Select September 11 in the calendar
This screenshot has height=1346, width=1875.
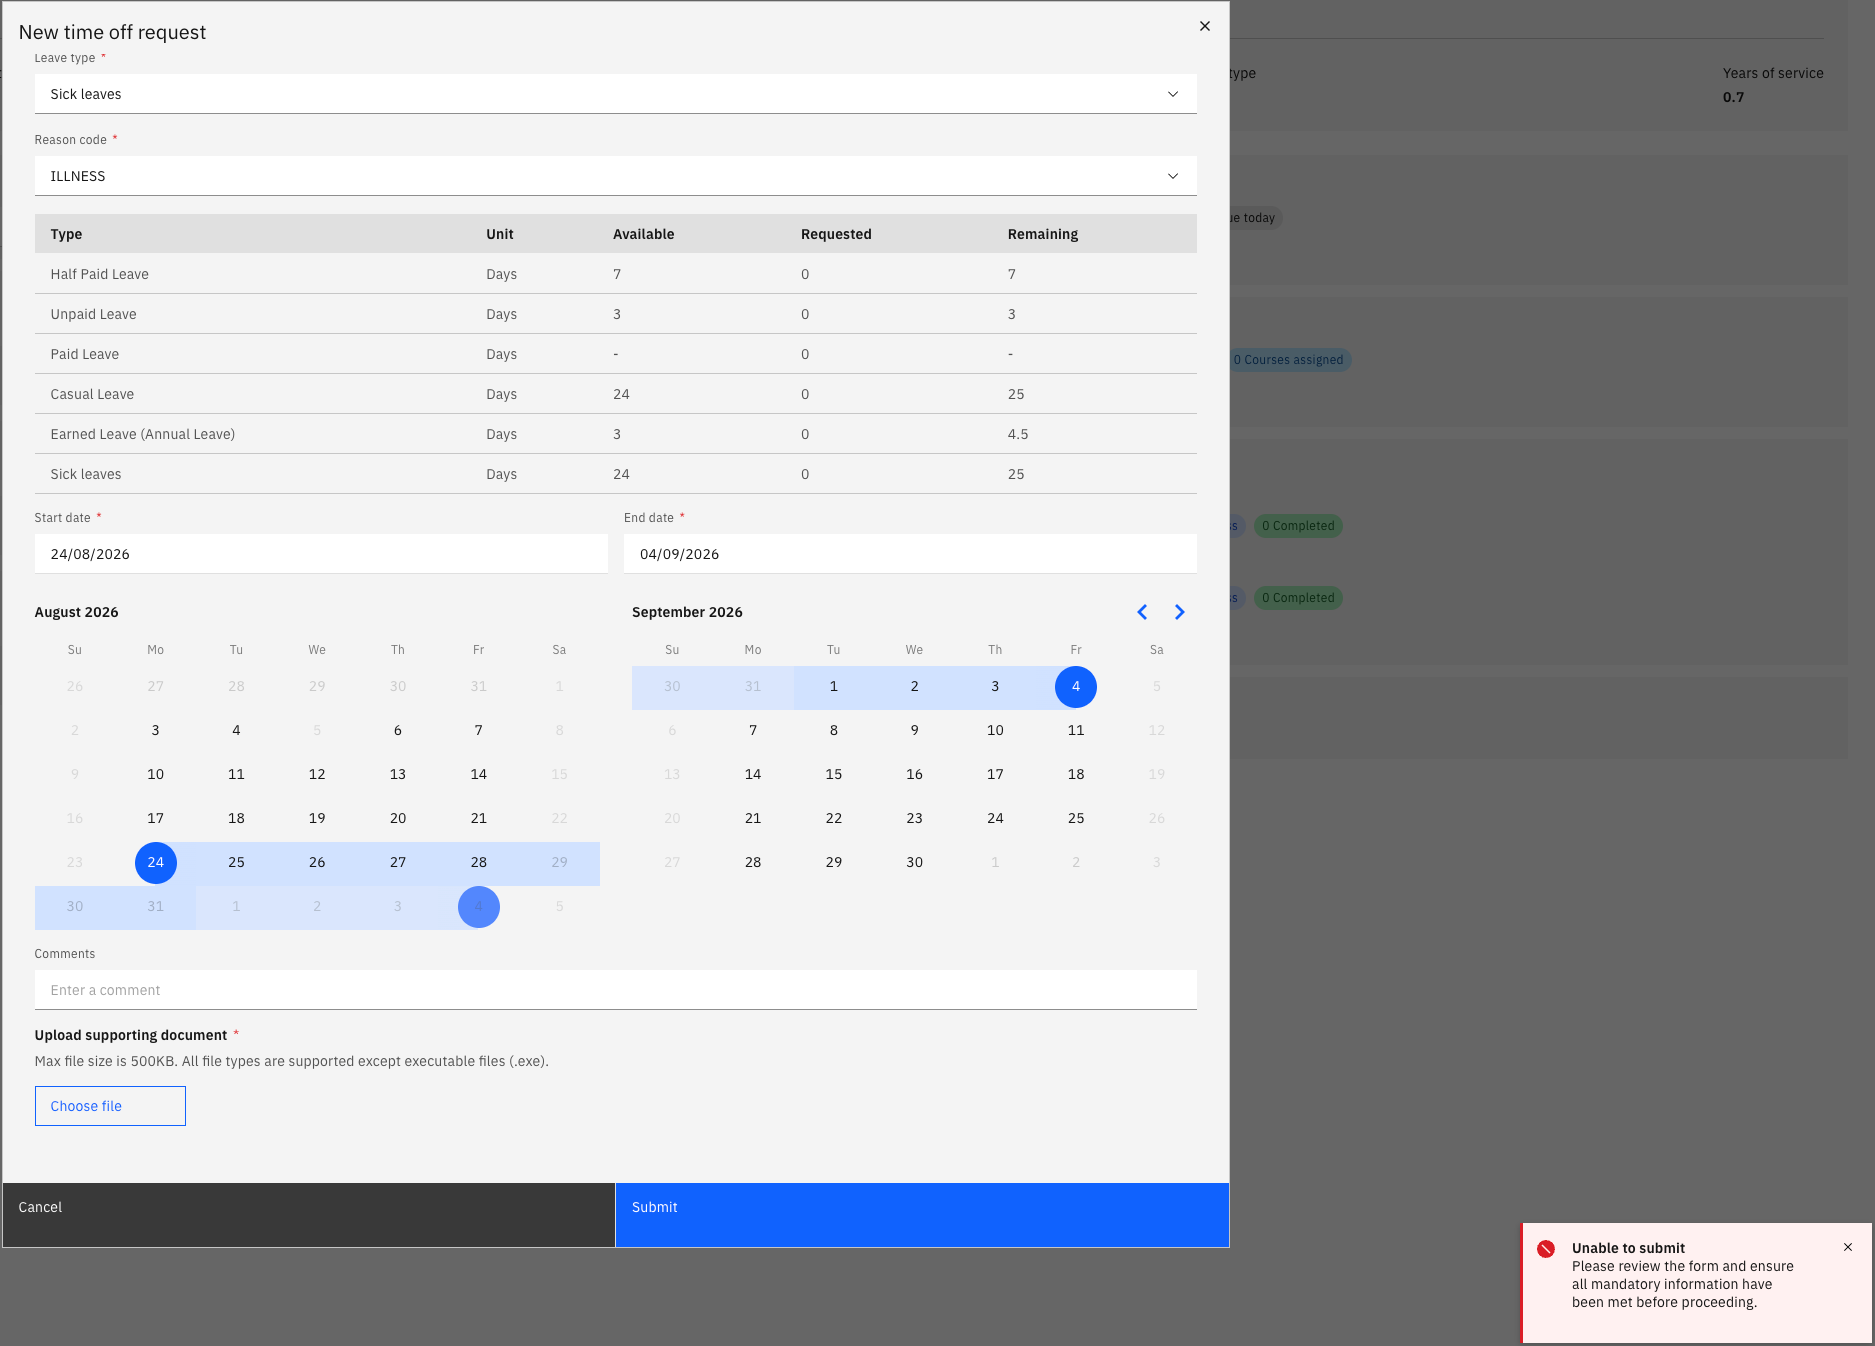pos(1076,731)
